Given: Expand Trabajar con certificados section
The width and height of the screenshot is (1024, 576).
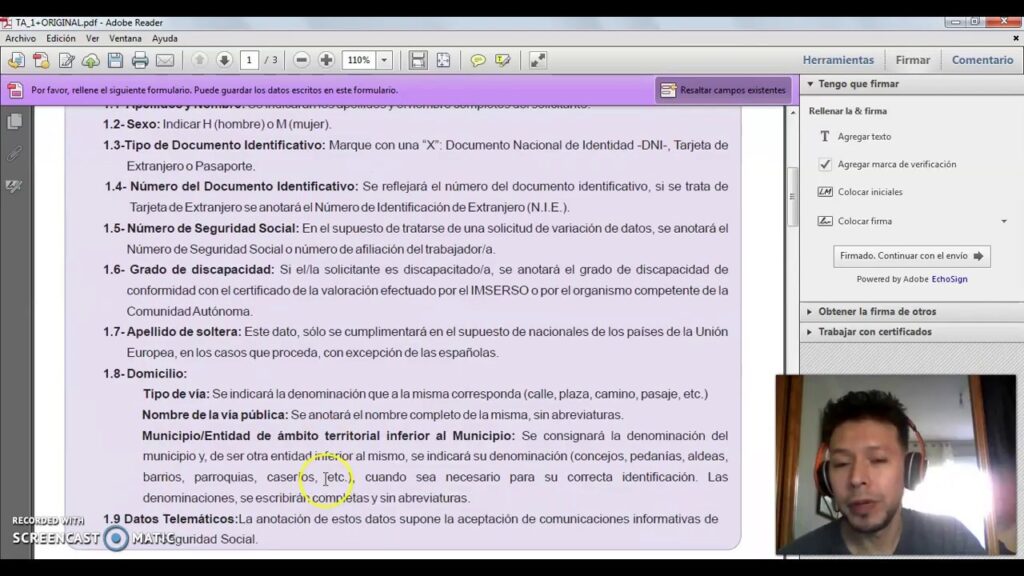Looking at the screenshot, I should (874, 332).
